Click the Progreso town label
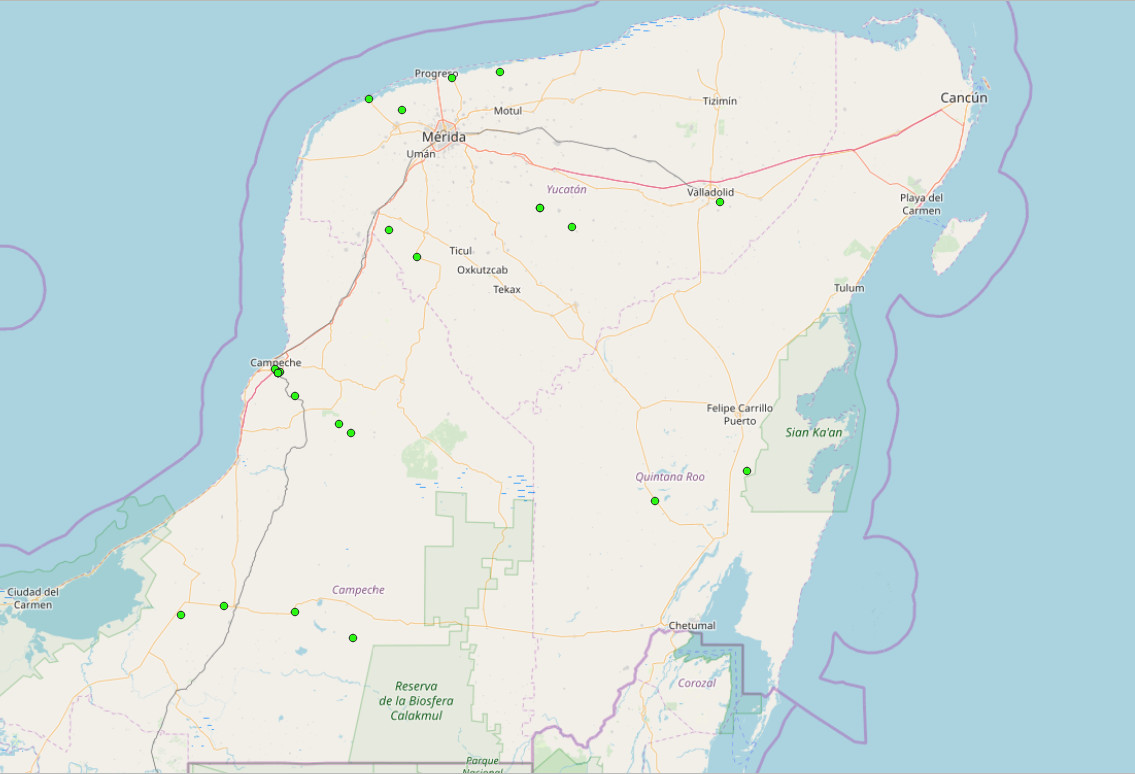 click(x=436, y=73)
